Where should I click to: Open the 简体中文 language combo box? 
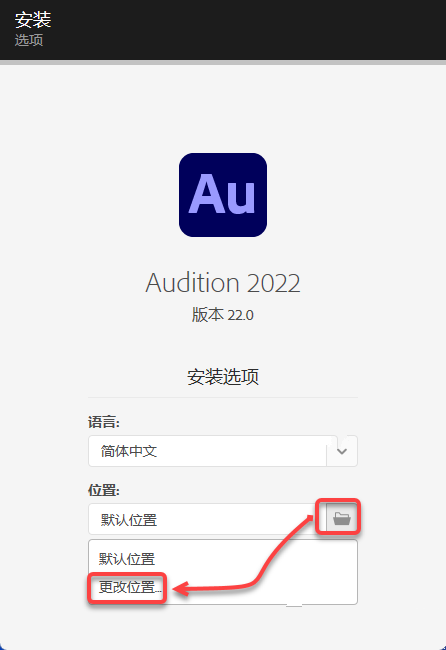[x=223, y=451]
